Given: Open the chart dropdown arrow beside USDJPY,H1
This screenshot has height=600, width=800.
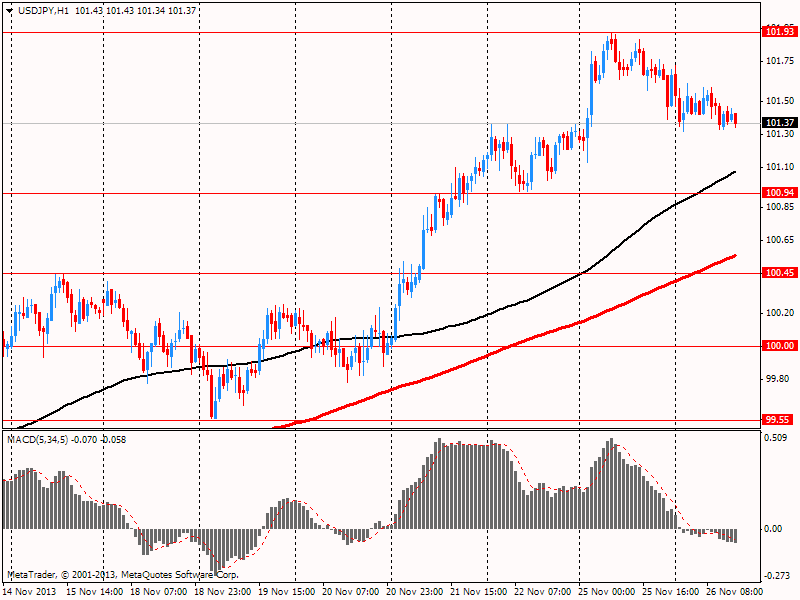Looking at the screenshot, I should (10, 11).
